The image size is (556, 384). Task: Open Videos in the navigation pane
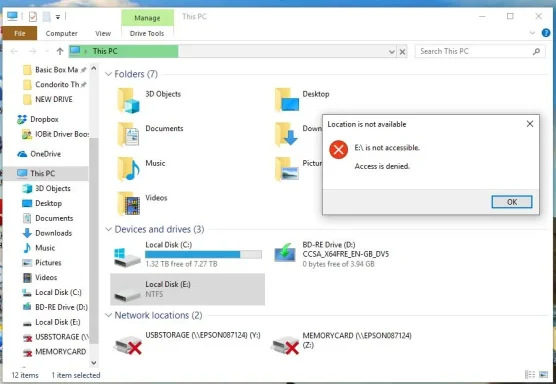pyautogui.click(x=40, y=277)
